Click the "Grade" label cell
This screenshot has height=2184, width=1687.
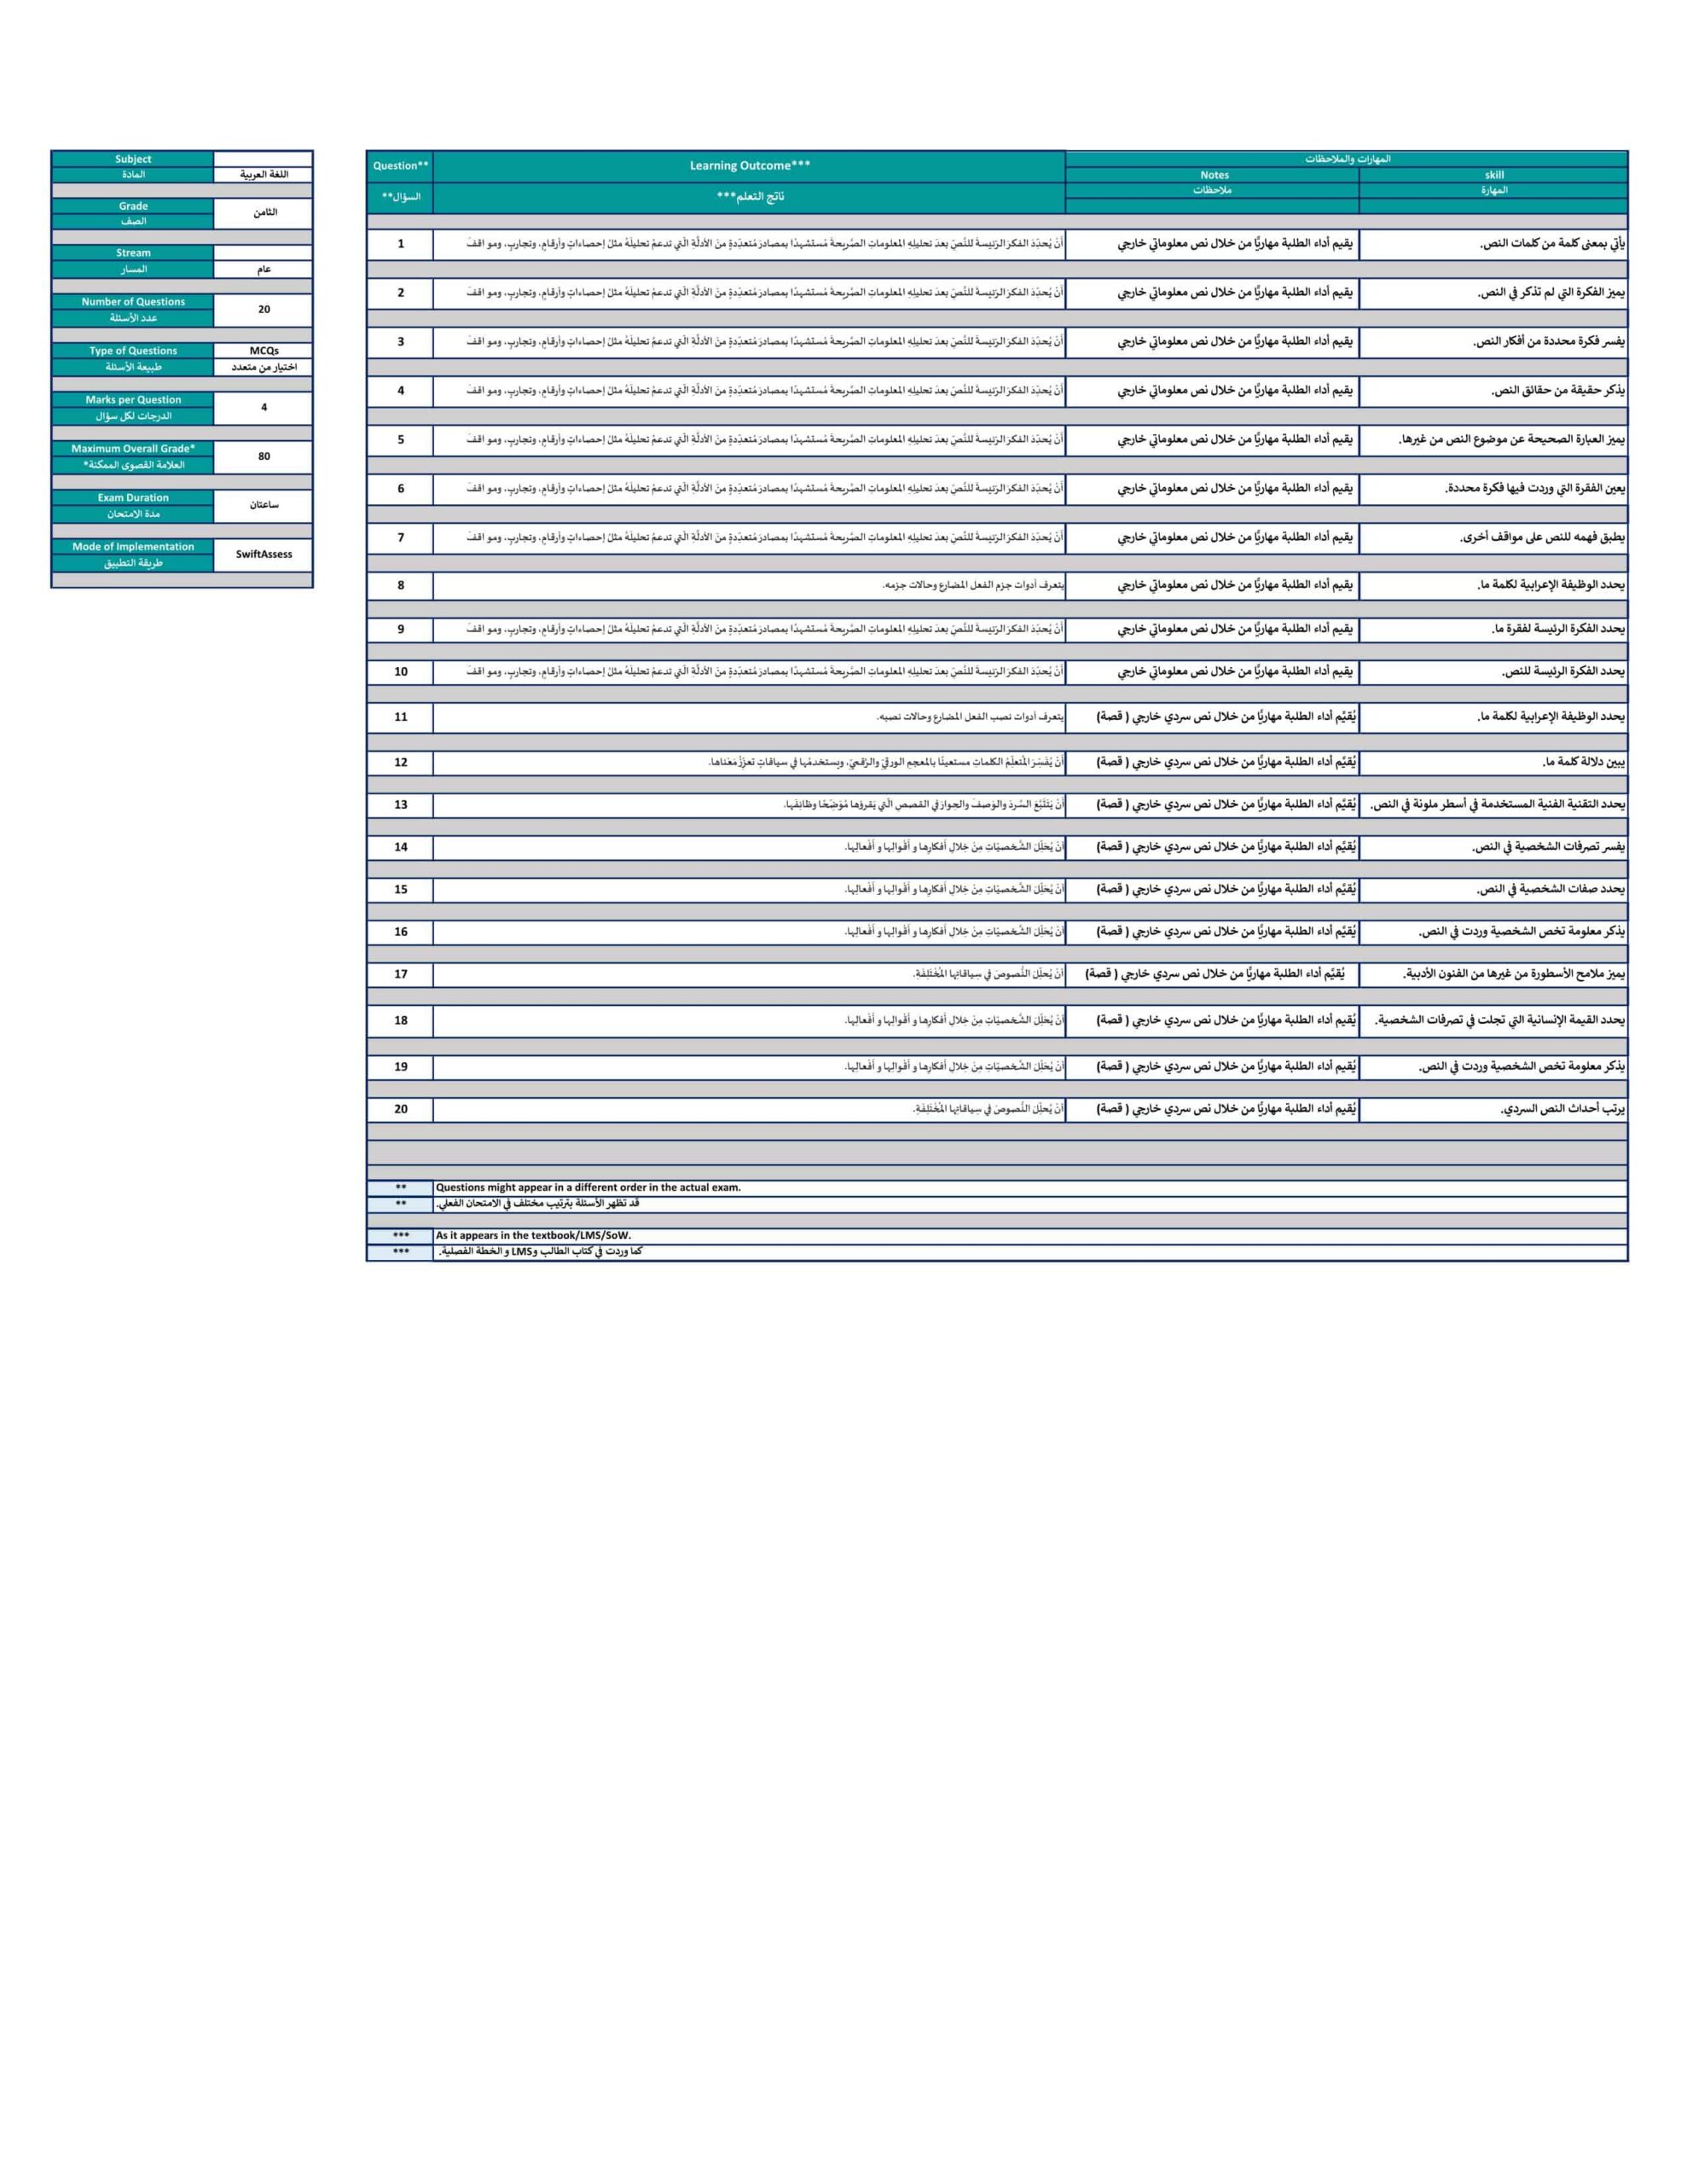(x=133, y=206)
